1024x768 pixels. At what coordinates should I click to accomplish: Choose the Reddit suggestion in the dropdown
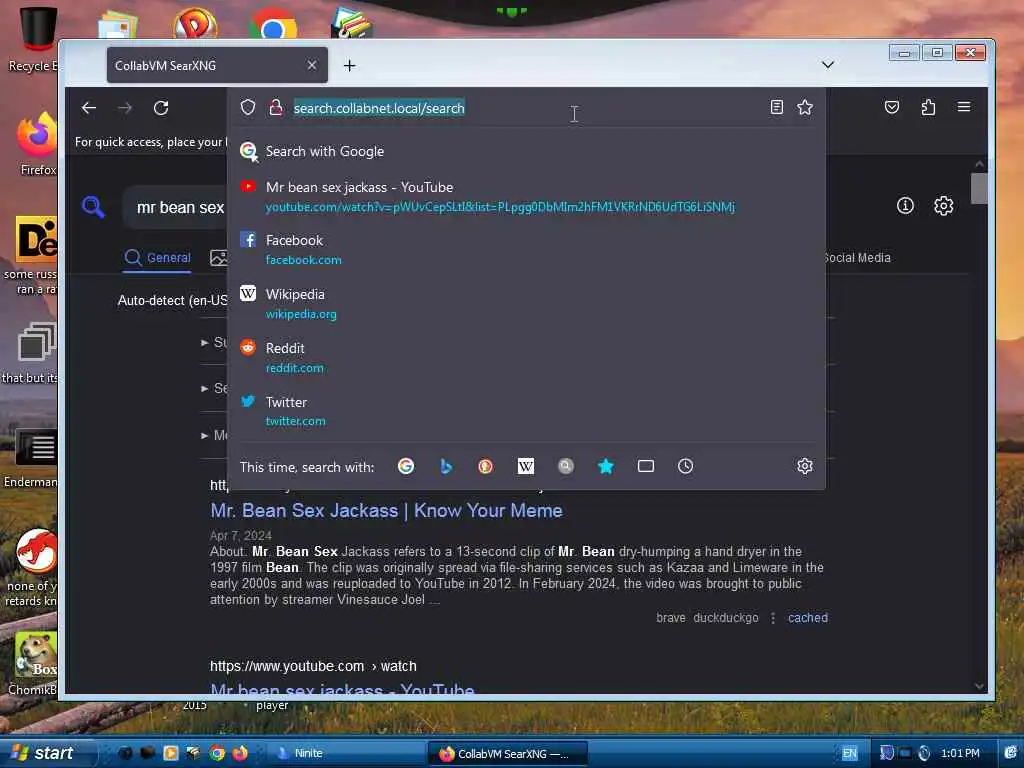tap(526, 358)
